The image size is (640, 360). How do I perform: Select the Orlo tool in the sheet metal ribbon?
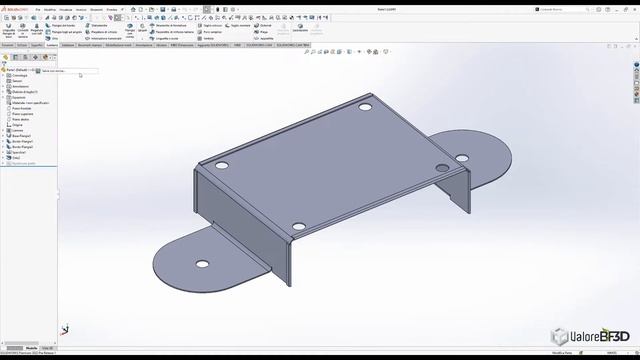click(x=52, y=38)
